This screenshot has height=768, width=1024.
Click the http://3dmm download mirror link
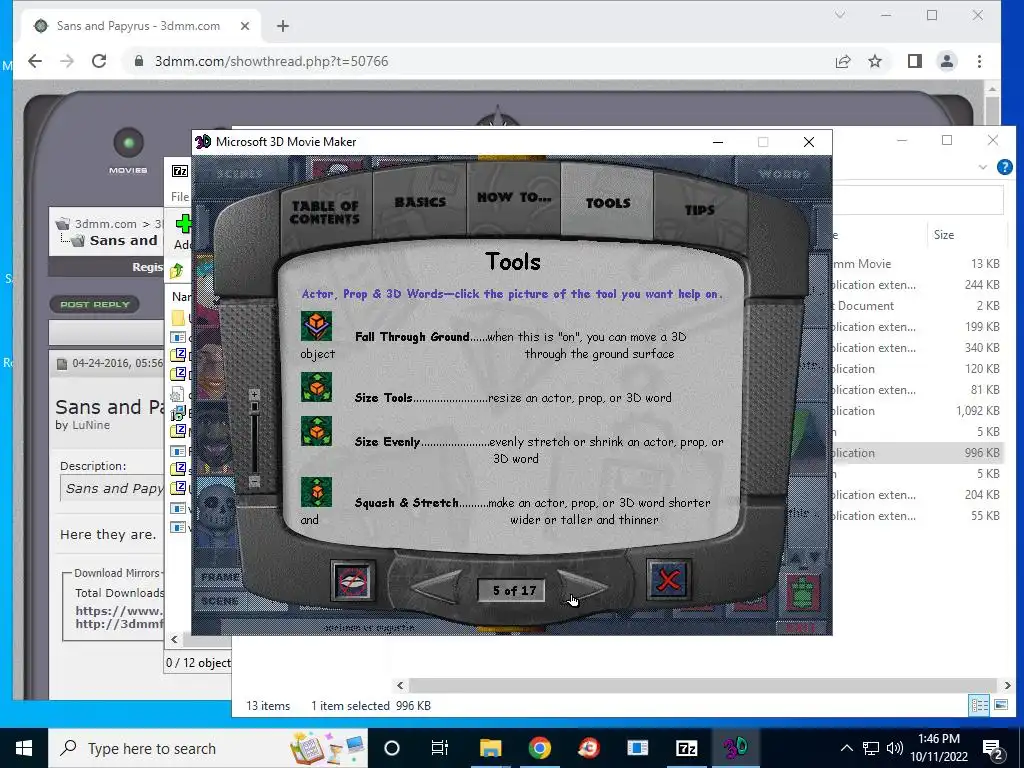pyautogui.click(x=119, y=624)
